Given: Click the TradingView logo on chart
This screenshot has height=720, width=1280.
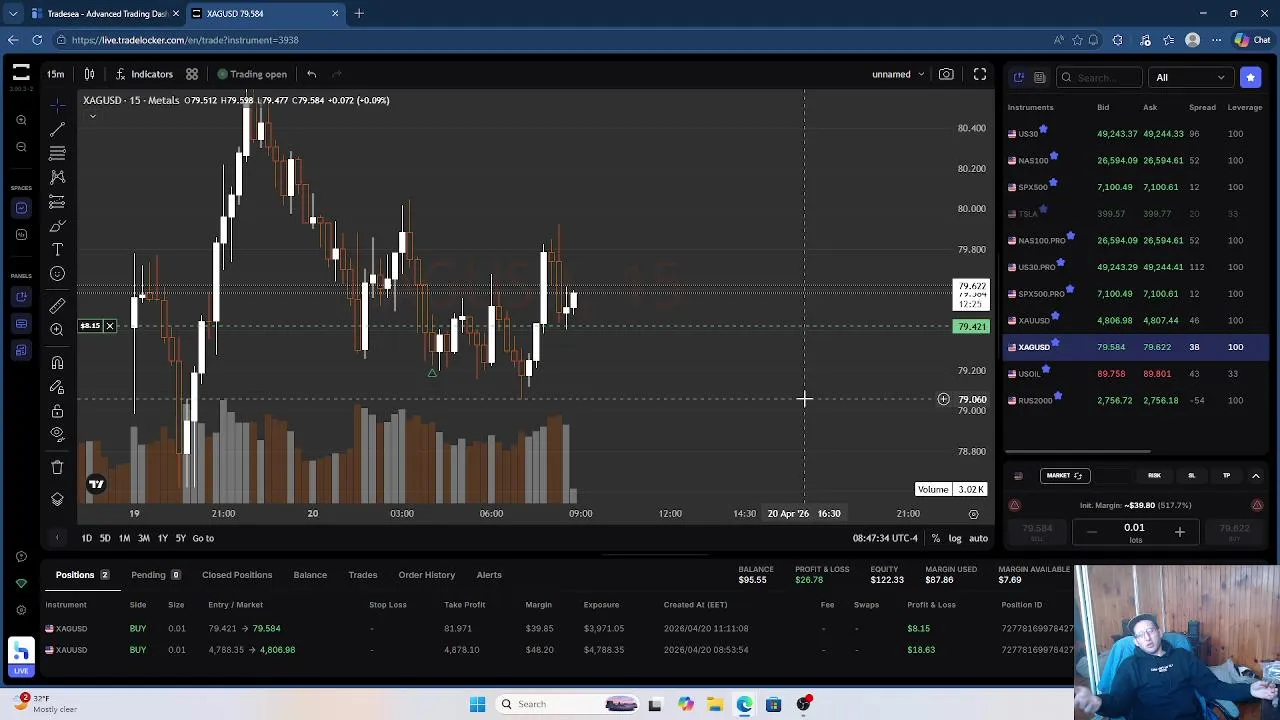Looking at the screenshot, I should 96,484.
